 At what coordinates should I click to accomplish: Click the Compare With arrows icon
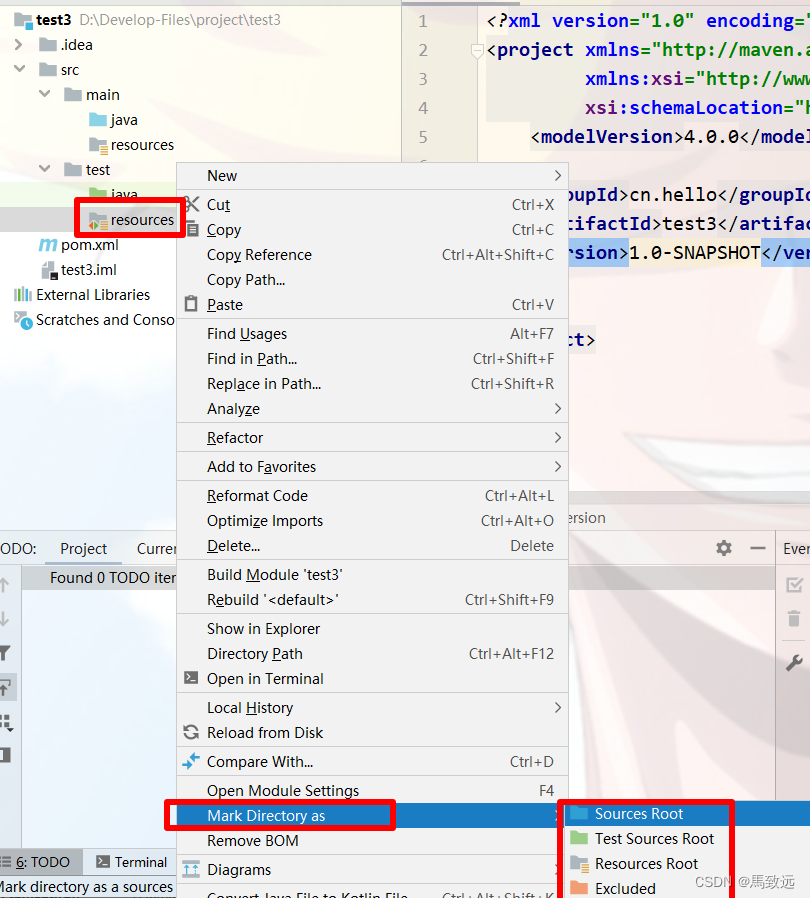point(191,761)
